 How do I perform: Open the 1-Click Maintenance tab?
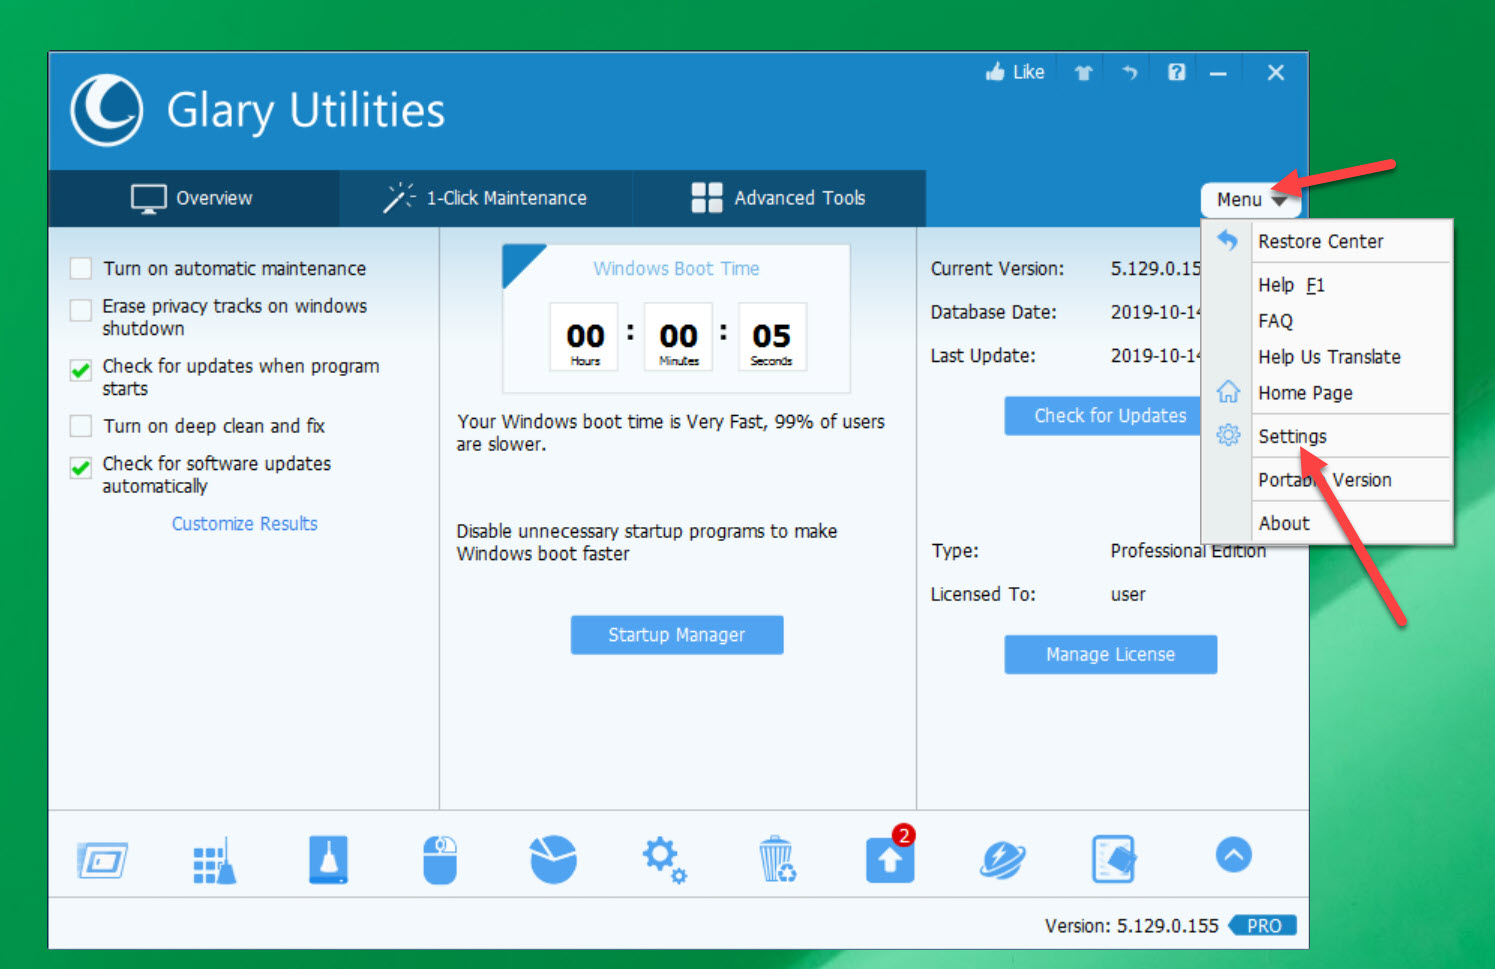pyautogui.click(x=486, y=198)
